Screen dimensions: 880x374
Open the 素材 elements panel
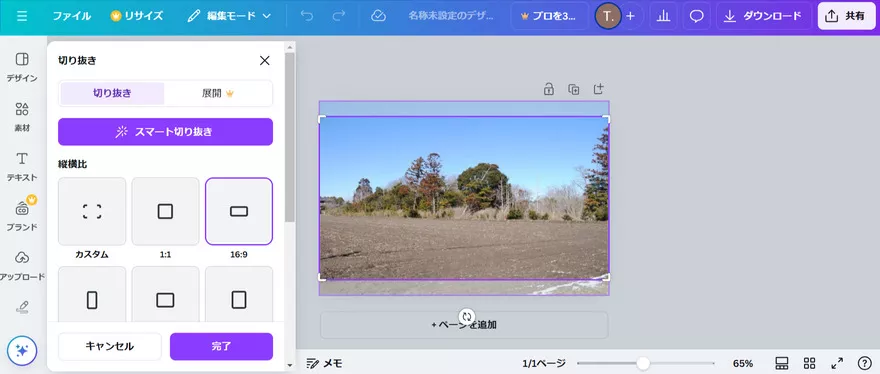point(22,116)
